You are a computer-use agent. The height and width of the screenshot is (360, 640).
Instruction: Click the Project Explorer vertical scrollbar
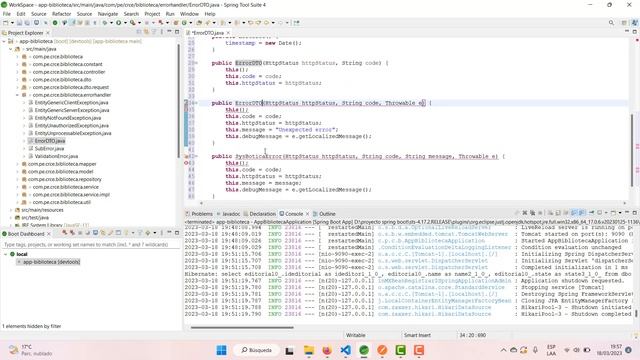[178, 100]
